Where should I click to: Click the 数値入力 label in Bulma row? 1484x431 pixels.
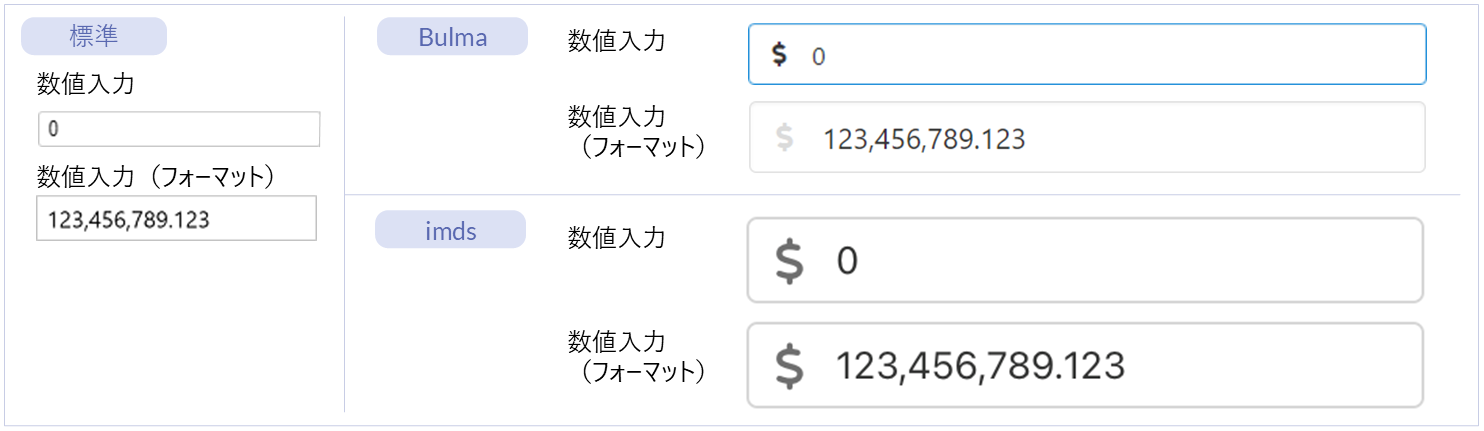pyautogui.click(x=616, y=41)
